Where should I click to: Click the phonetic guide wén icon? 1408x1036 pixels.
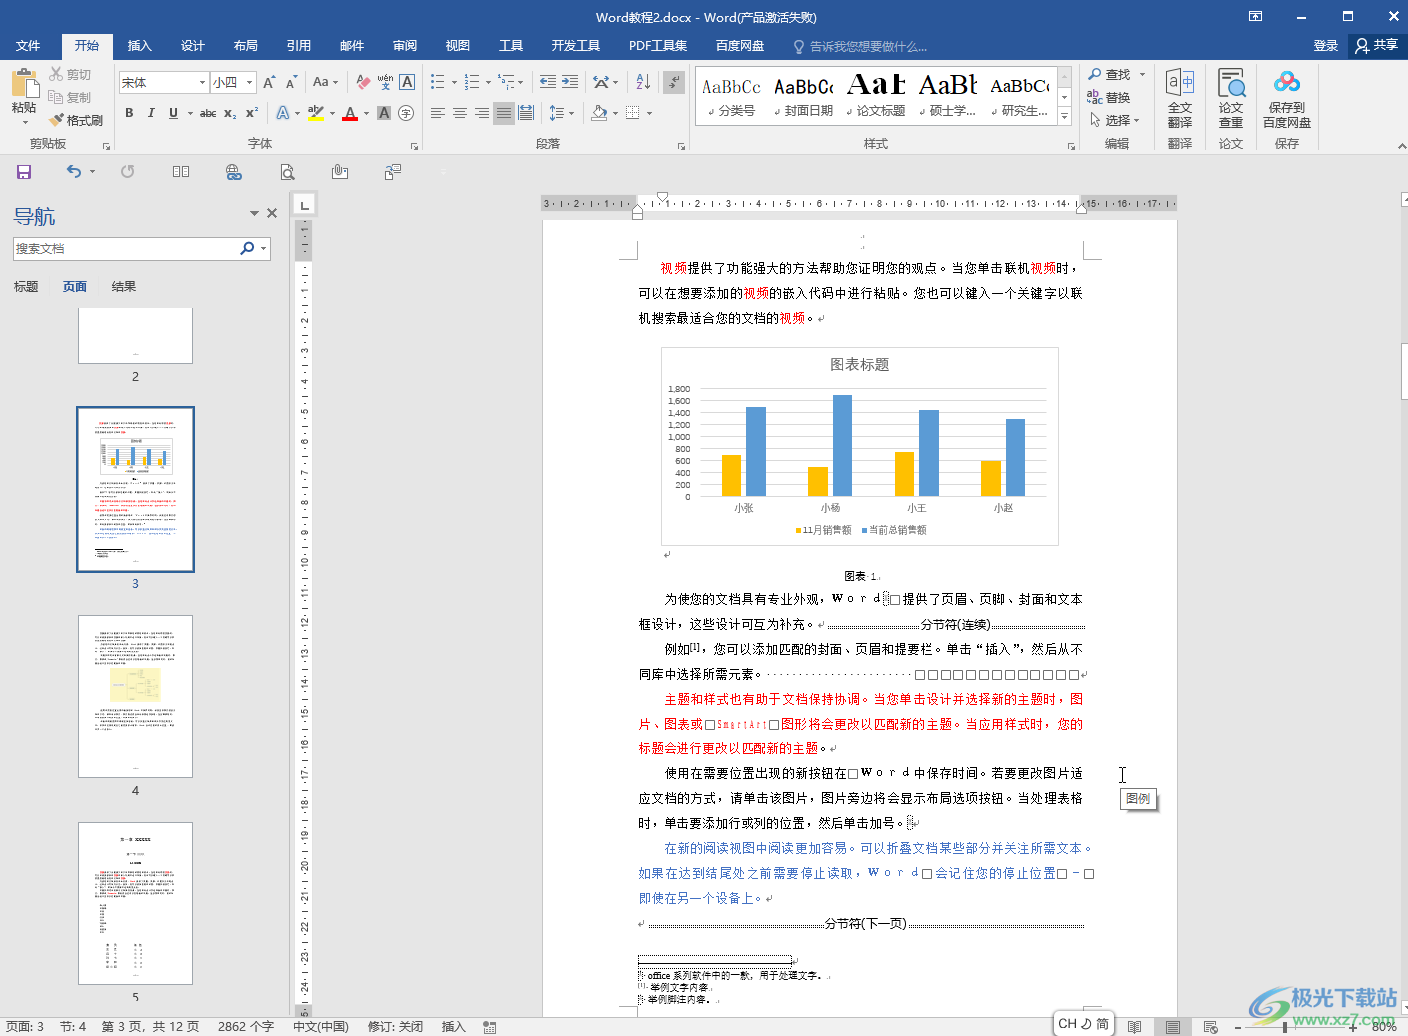pyautogui.click(x=385, y=82)
